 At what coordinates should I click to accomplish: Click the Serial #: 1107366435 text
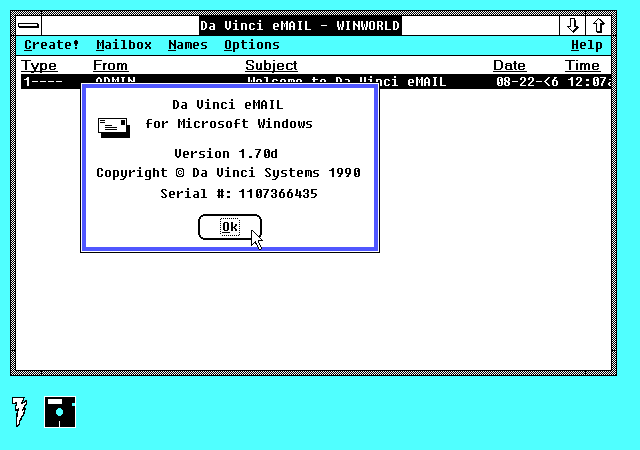239,194
